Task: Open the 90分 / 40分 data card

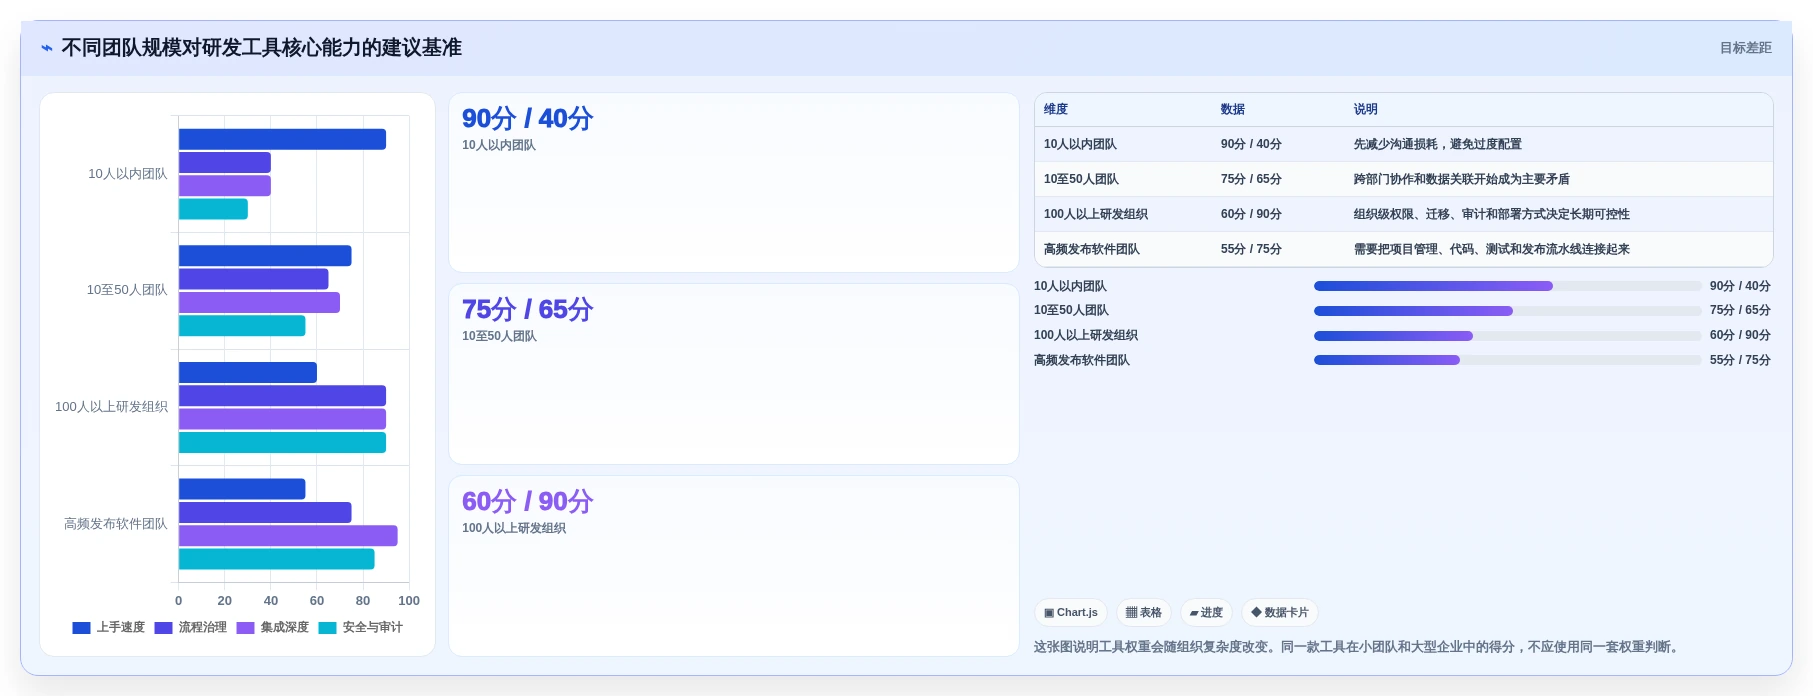Action: (x=734, y=183)
